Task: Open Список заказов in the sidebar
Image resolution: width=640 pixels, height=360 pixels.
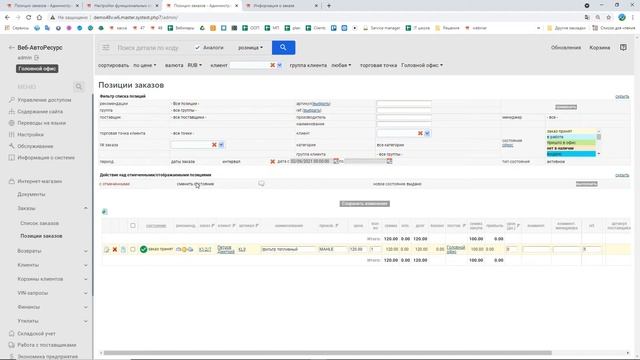Action: click(x=40, y=223)
